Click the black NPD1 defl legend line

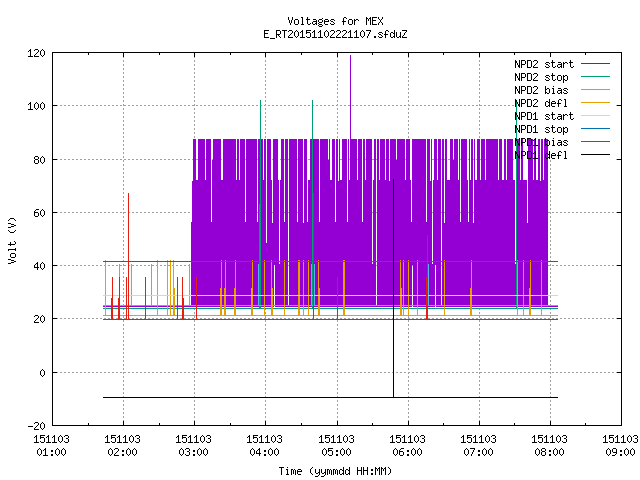tap(596, 155)
